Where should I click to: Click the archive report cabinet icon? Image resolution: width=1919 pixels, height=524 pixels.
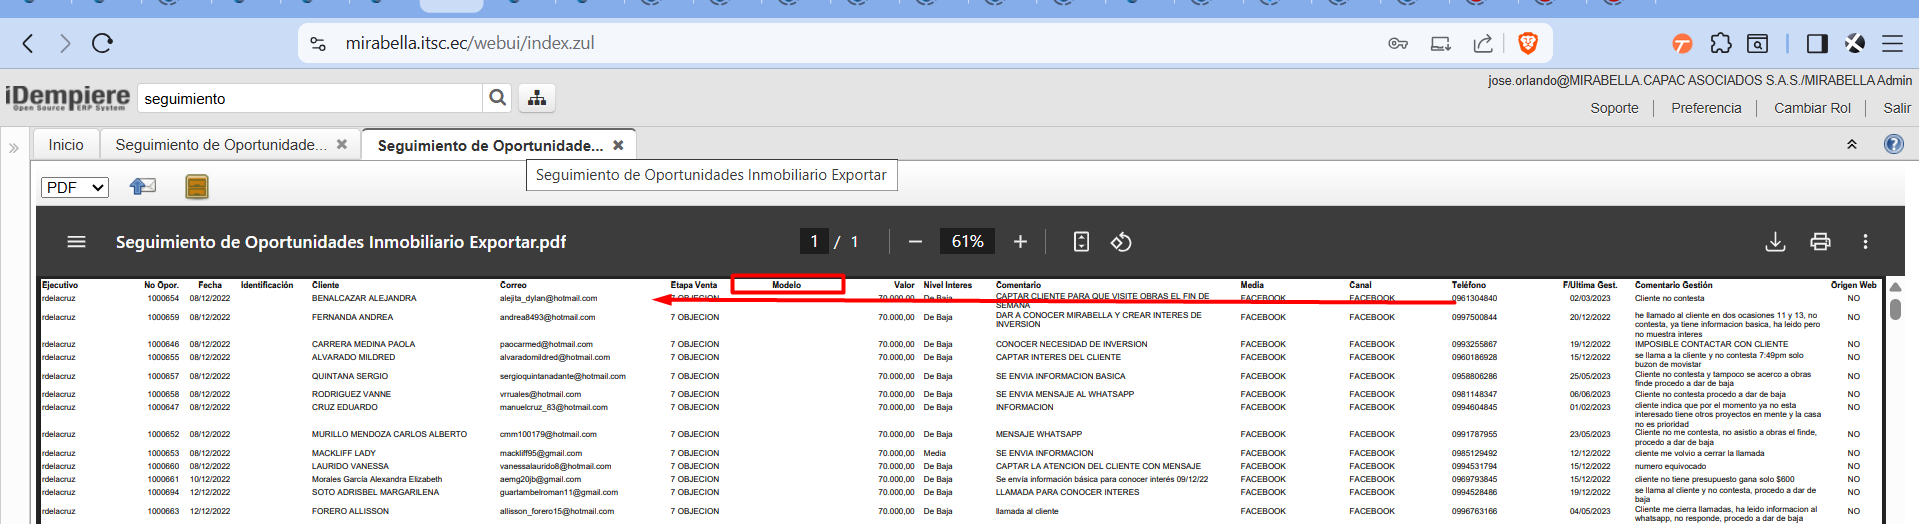point(197,187)
